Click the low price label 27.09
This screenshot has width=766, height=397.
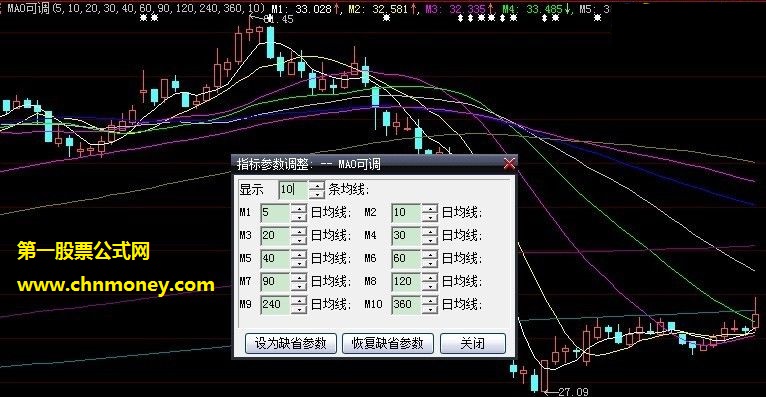click(573, 392)
